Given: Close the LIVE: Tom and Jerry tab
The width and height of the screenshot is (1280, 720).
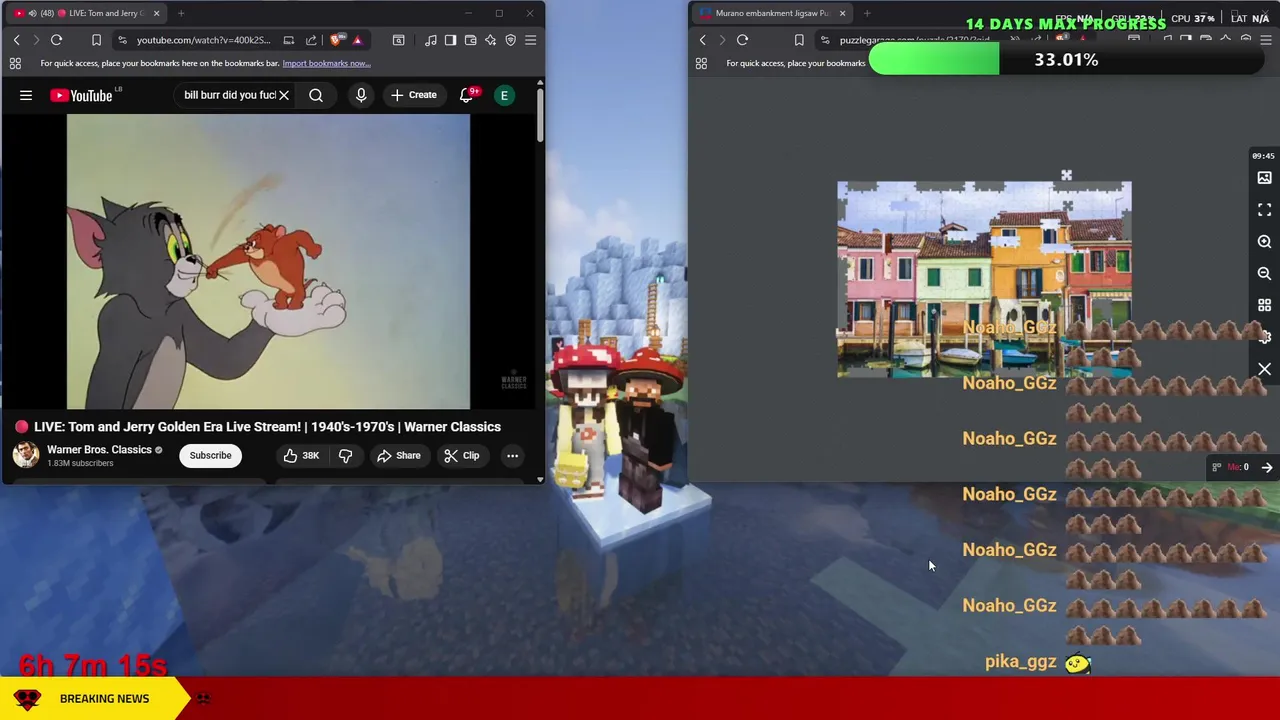Looking at the screenshot, I should coord(156,13).
